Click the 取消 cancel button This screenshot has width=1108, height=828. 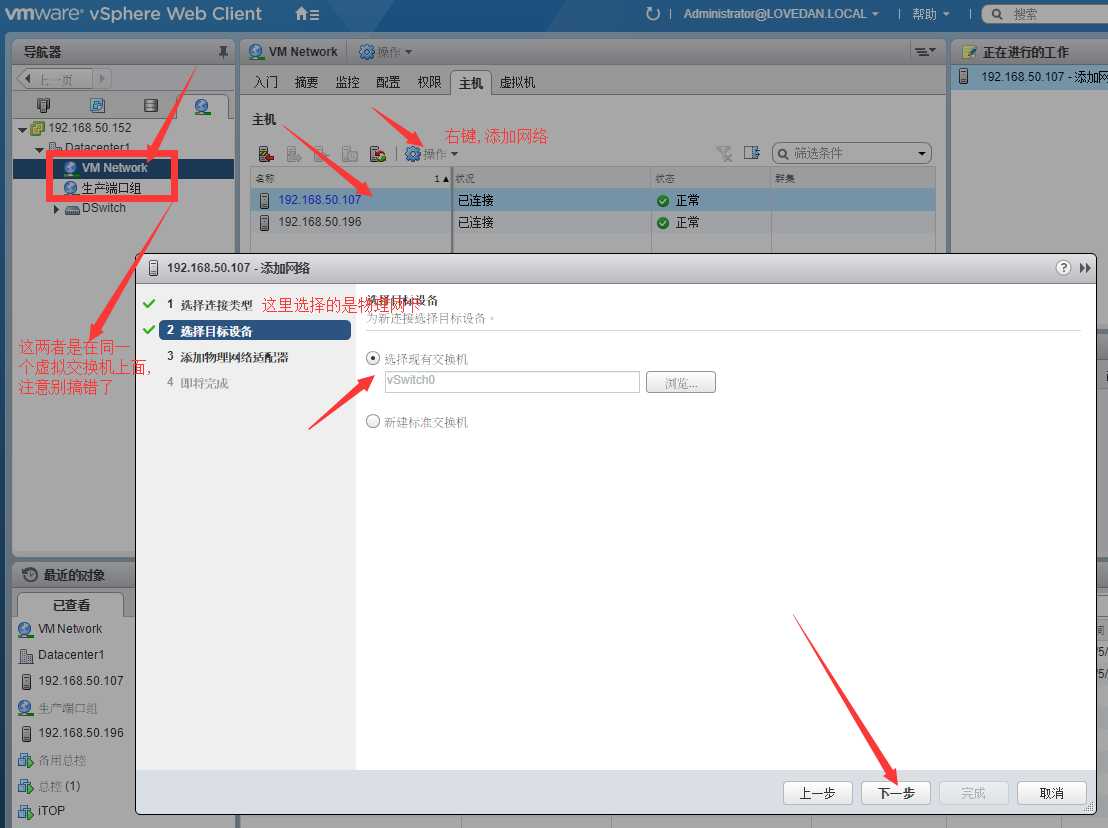[1051, 793]
